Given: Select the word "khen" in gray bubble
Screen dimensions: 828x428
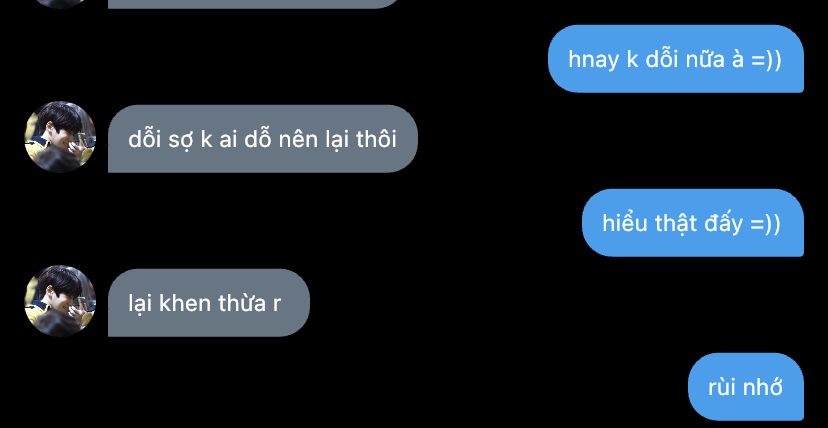Looking at the screenshot, I should click(183, 303).
